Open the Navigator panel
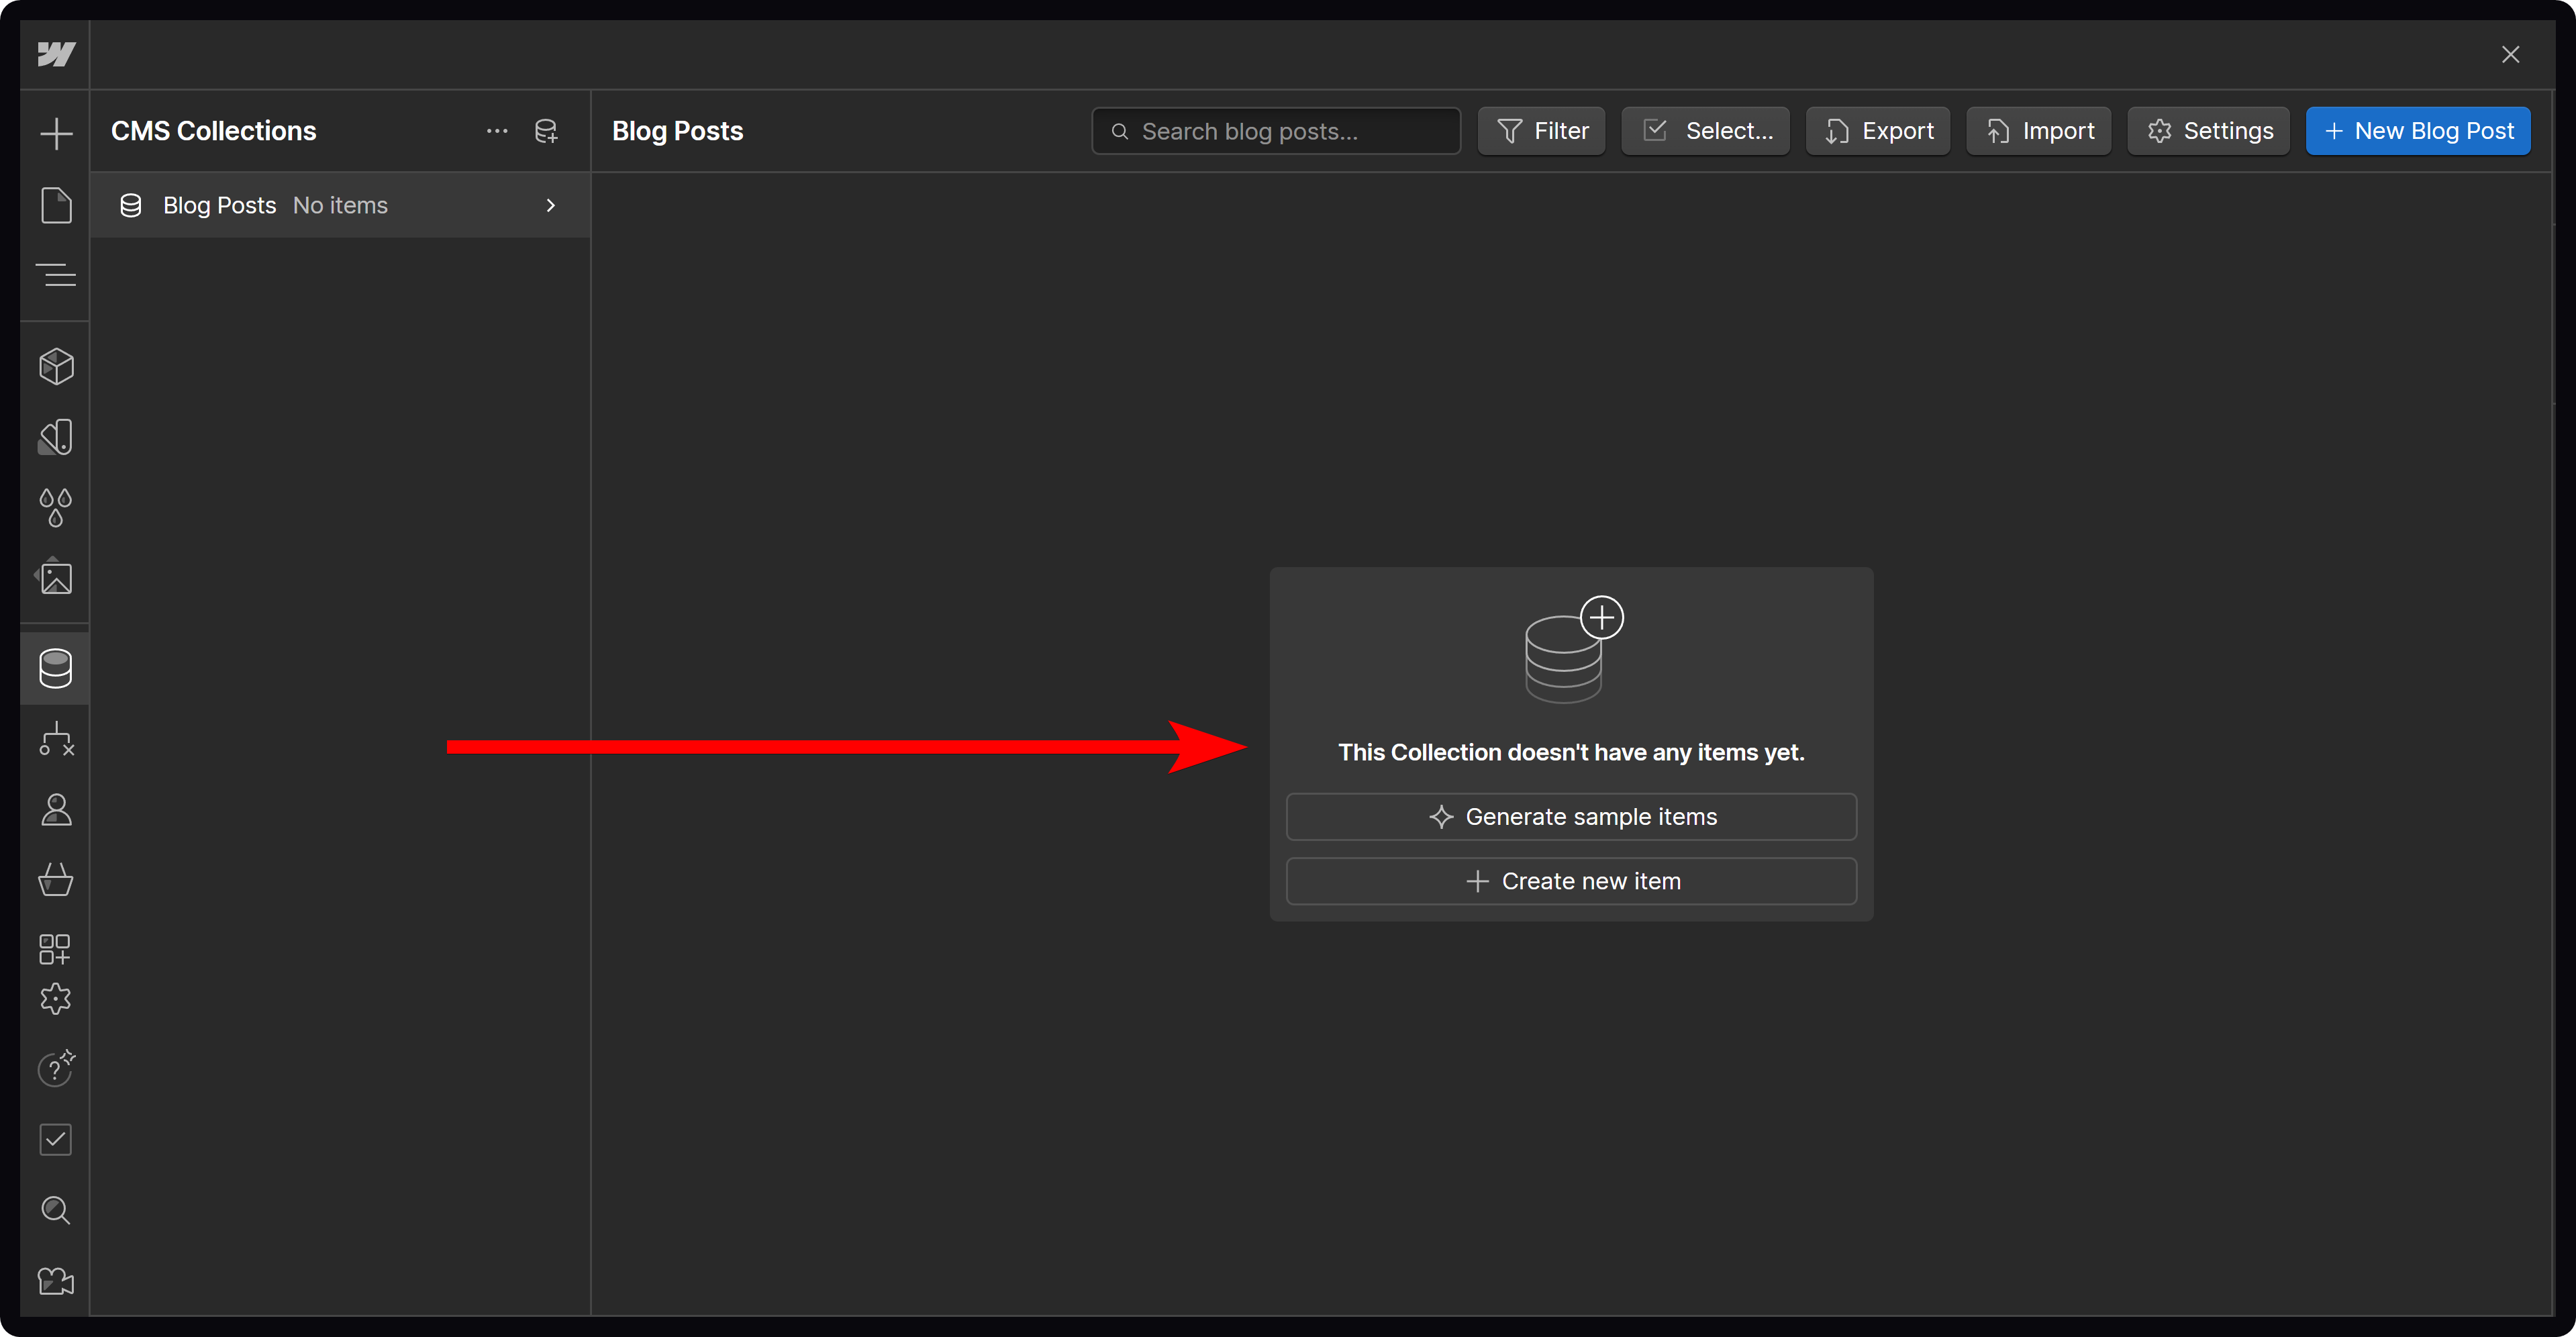The width and height of the screenshot is (2576, 1337). pyautogui.click(x=55, y=274)
